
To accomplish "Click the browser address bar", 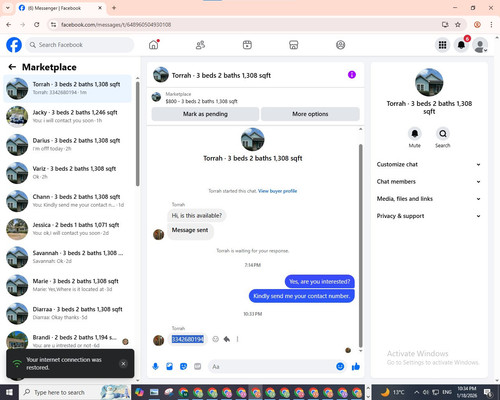I will click(247, 25).
